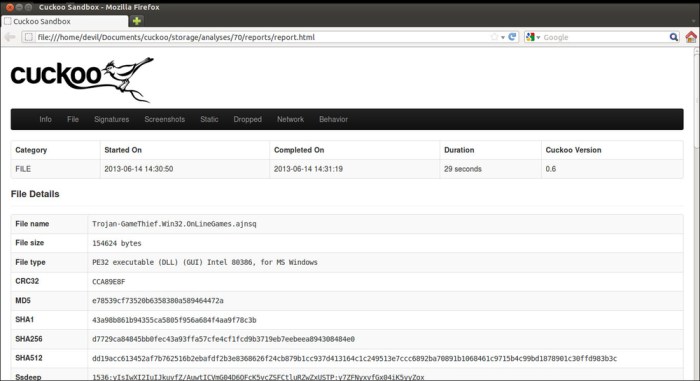
Task: Click the SHA256 row label
Action: (29, 339)
